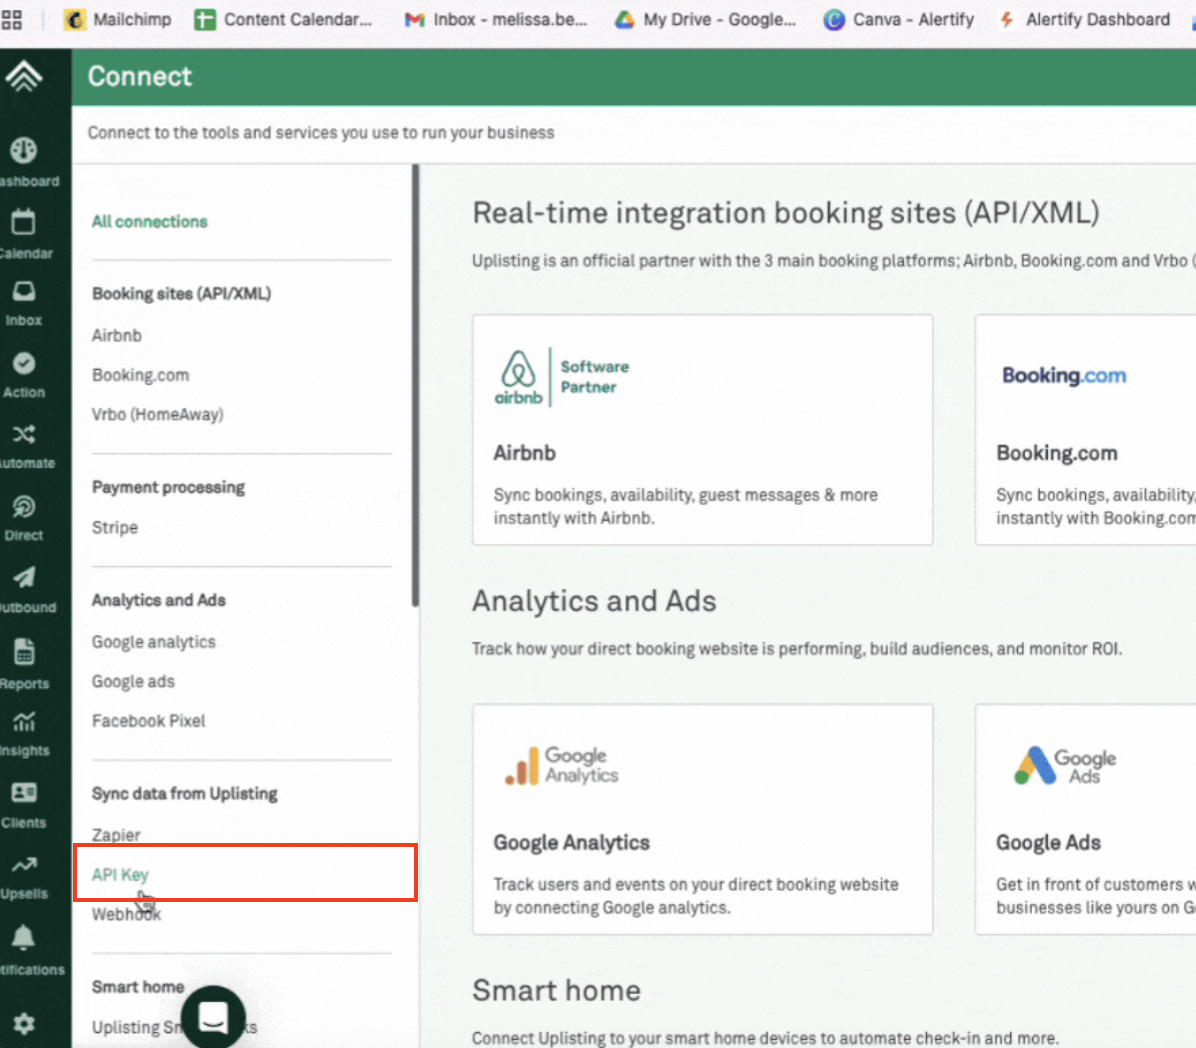This screenshot has width=1196, height=1048.
Task: Open the Calendar icon in sidebar
Action: pyautogui.click(x=24, y=222)
